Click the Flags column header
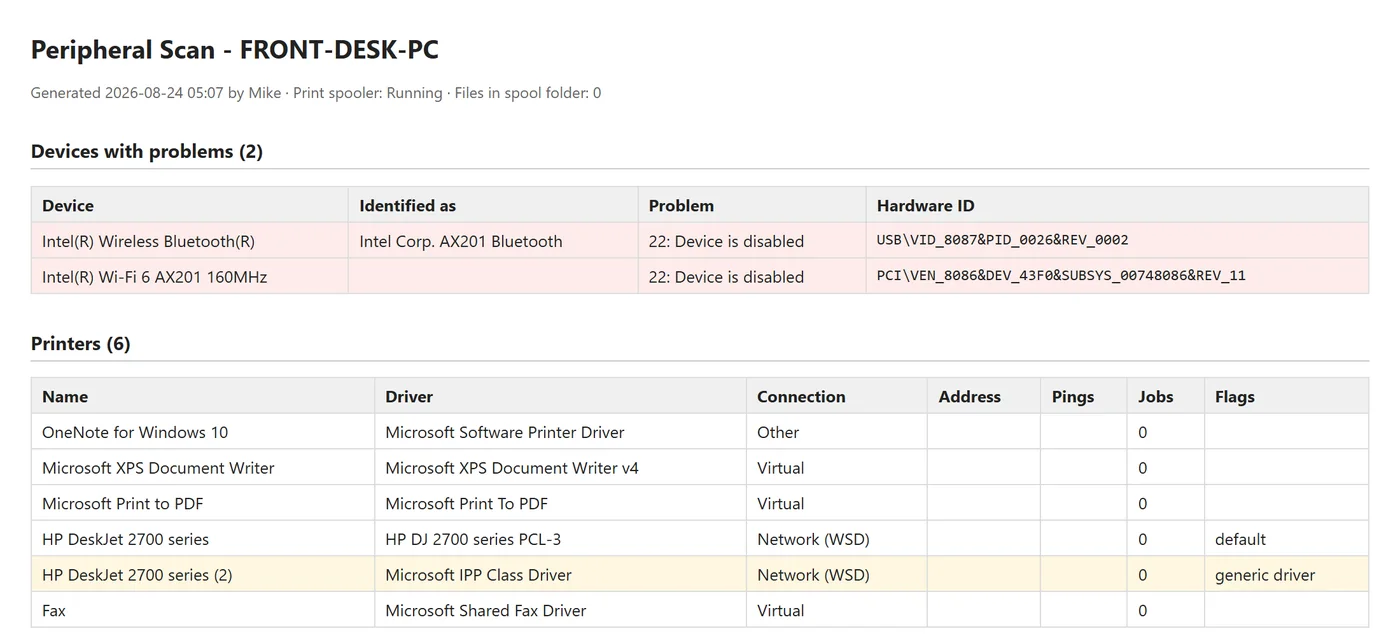The width and height of the screenshot is (1400, 643). (x=1234, y=397)
